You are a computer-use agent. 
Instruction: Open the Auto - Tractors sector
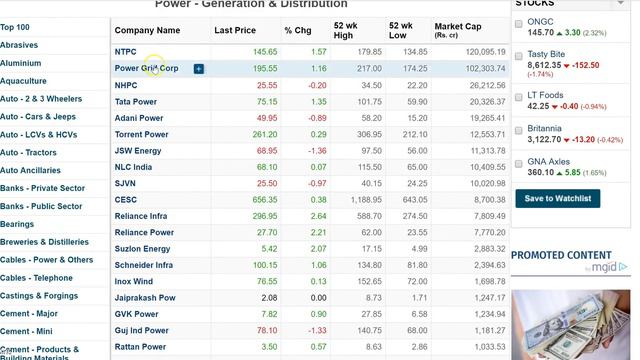point(28,153)
